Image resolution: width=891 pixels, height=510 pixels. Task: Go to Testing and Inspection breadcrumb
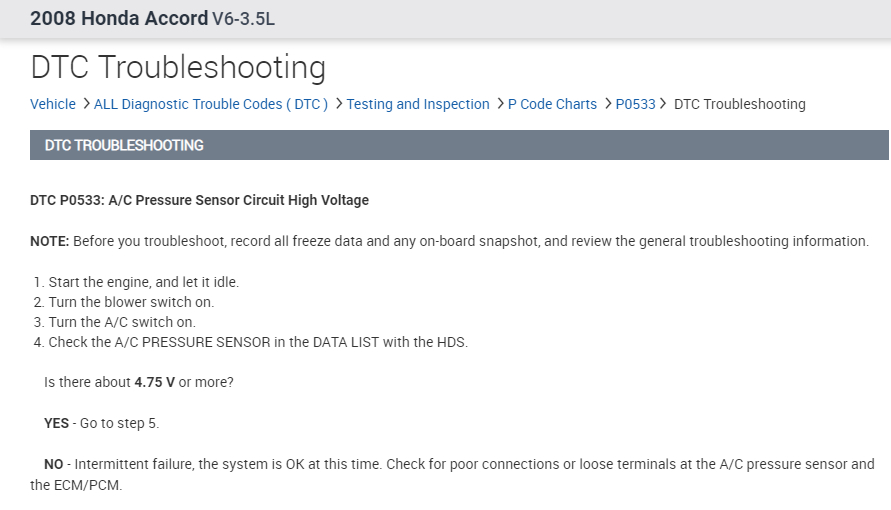coord(418,104)
